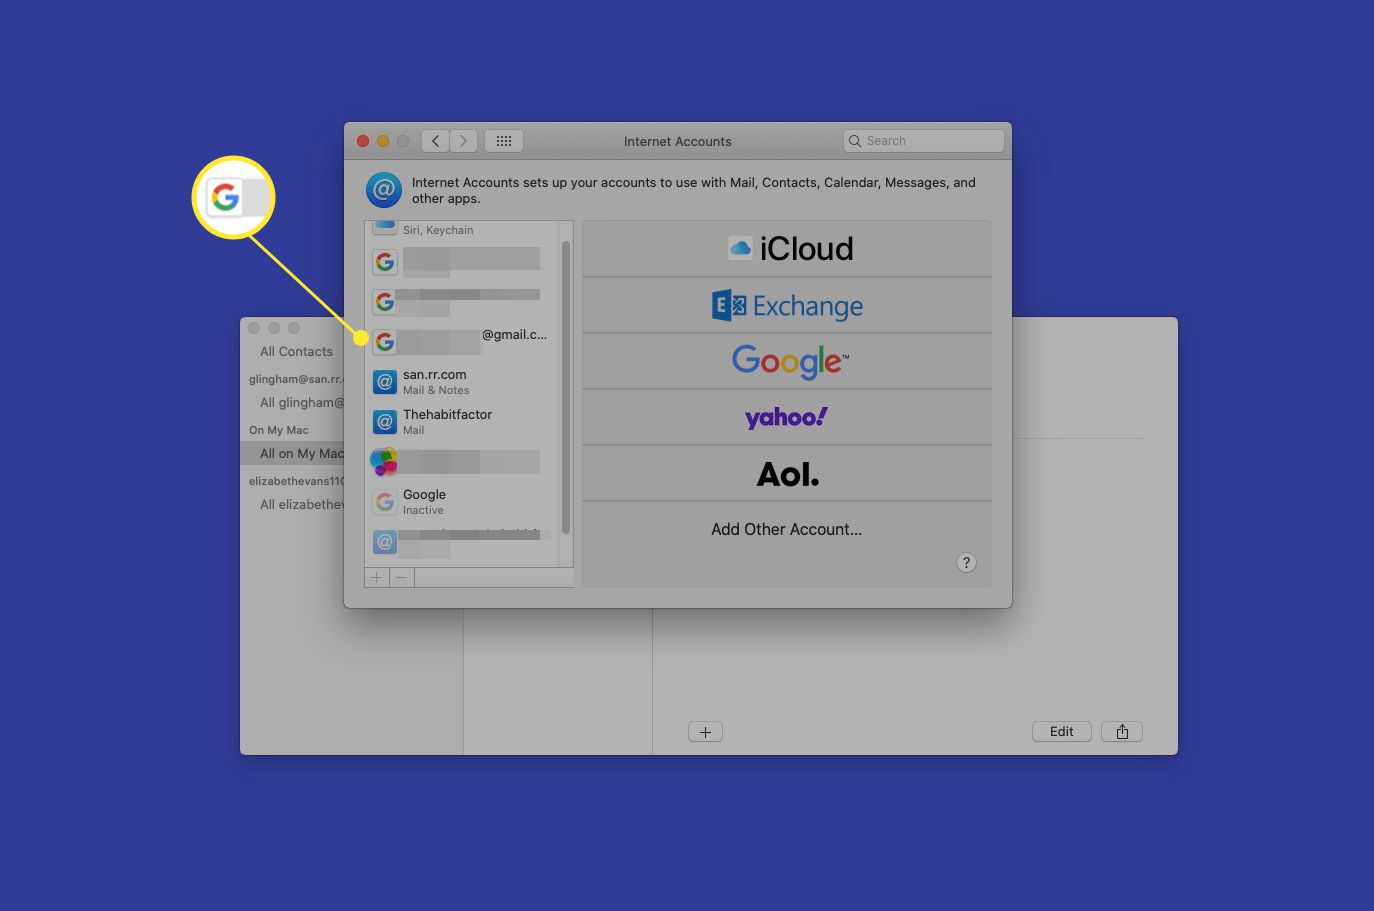Remove selected account with the minus button
This screenshot has height=911, width=1374.
click(x=402, y=577)
